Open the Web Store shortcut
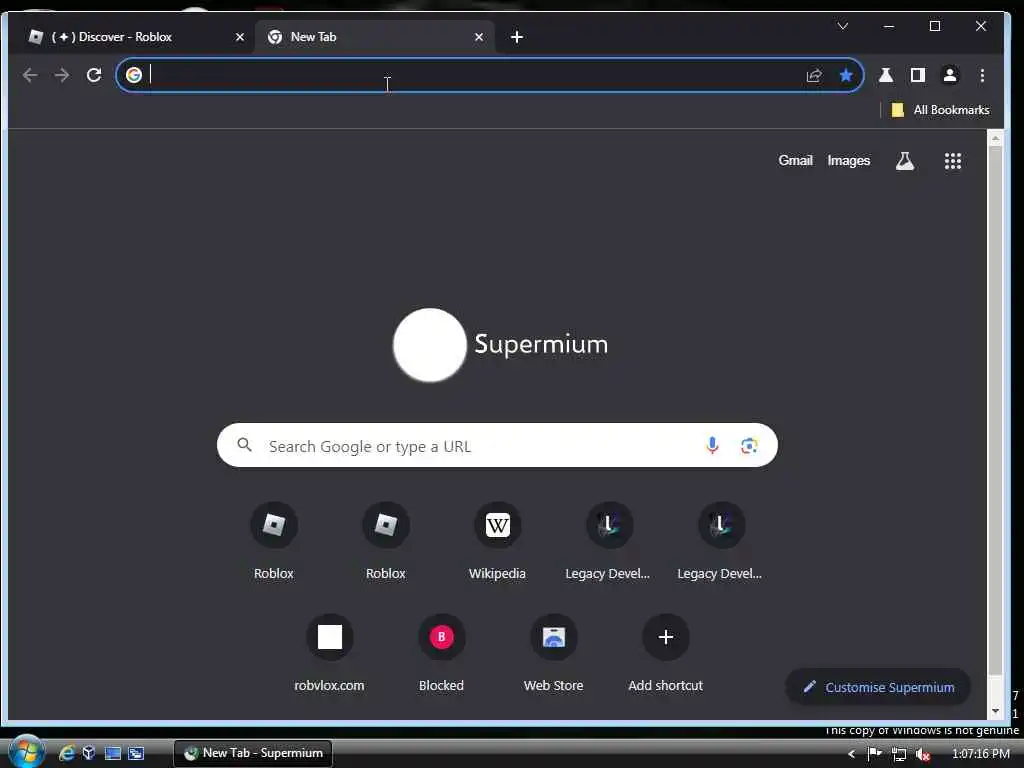The height and width of the screenshot is (768, 1024). click(553, 653)
